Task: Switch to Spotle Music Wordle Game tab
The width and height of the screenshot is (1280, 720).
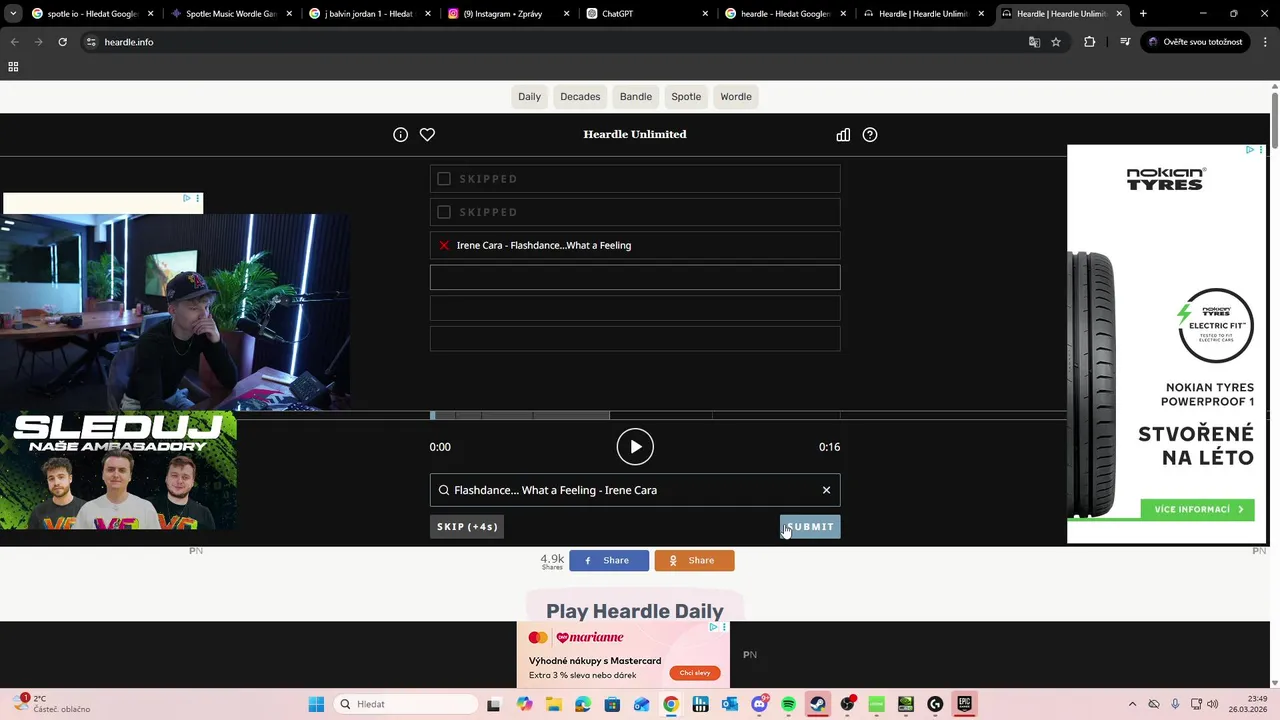Action: click(x=232, y=14)
